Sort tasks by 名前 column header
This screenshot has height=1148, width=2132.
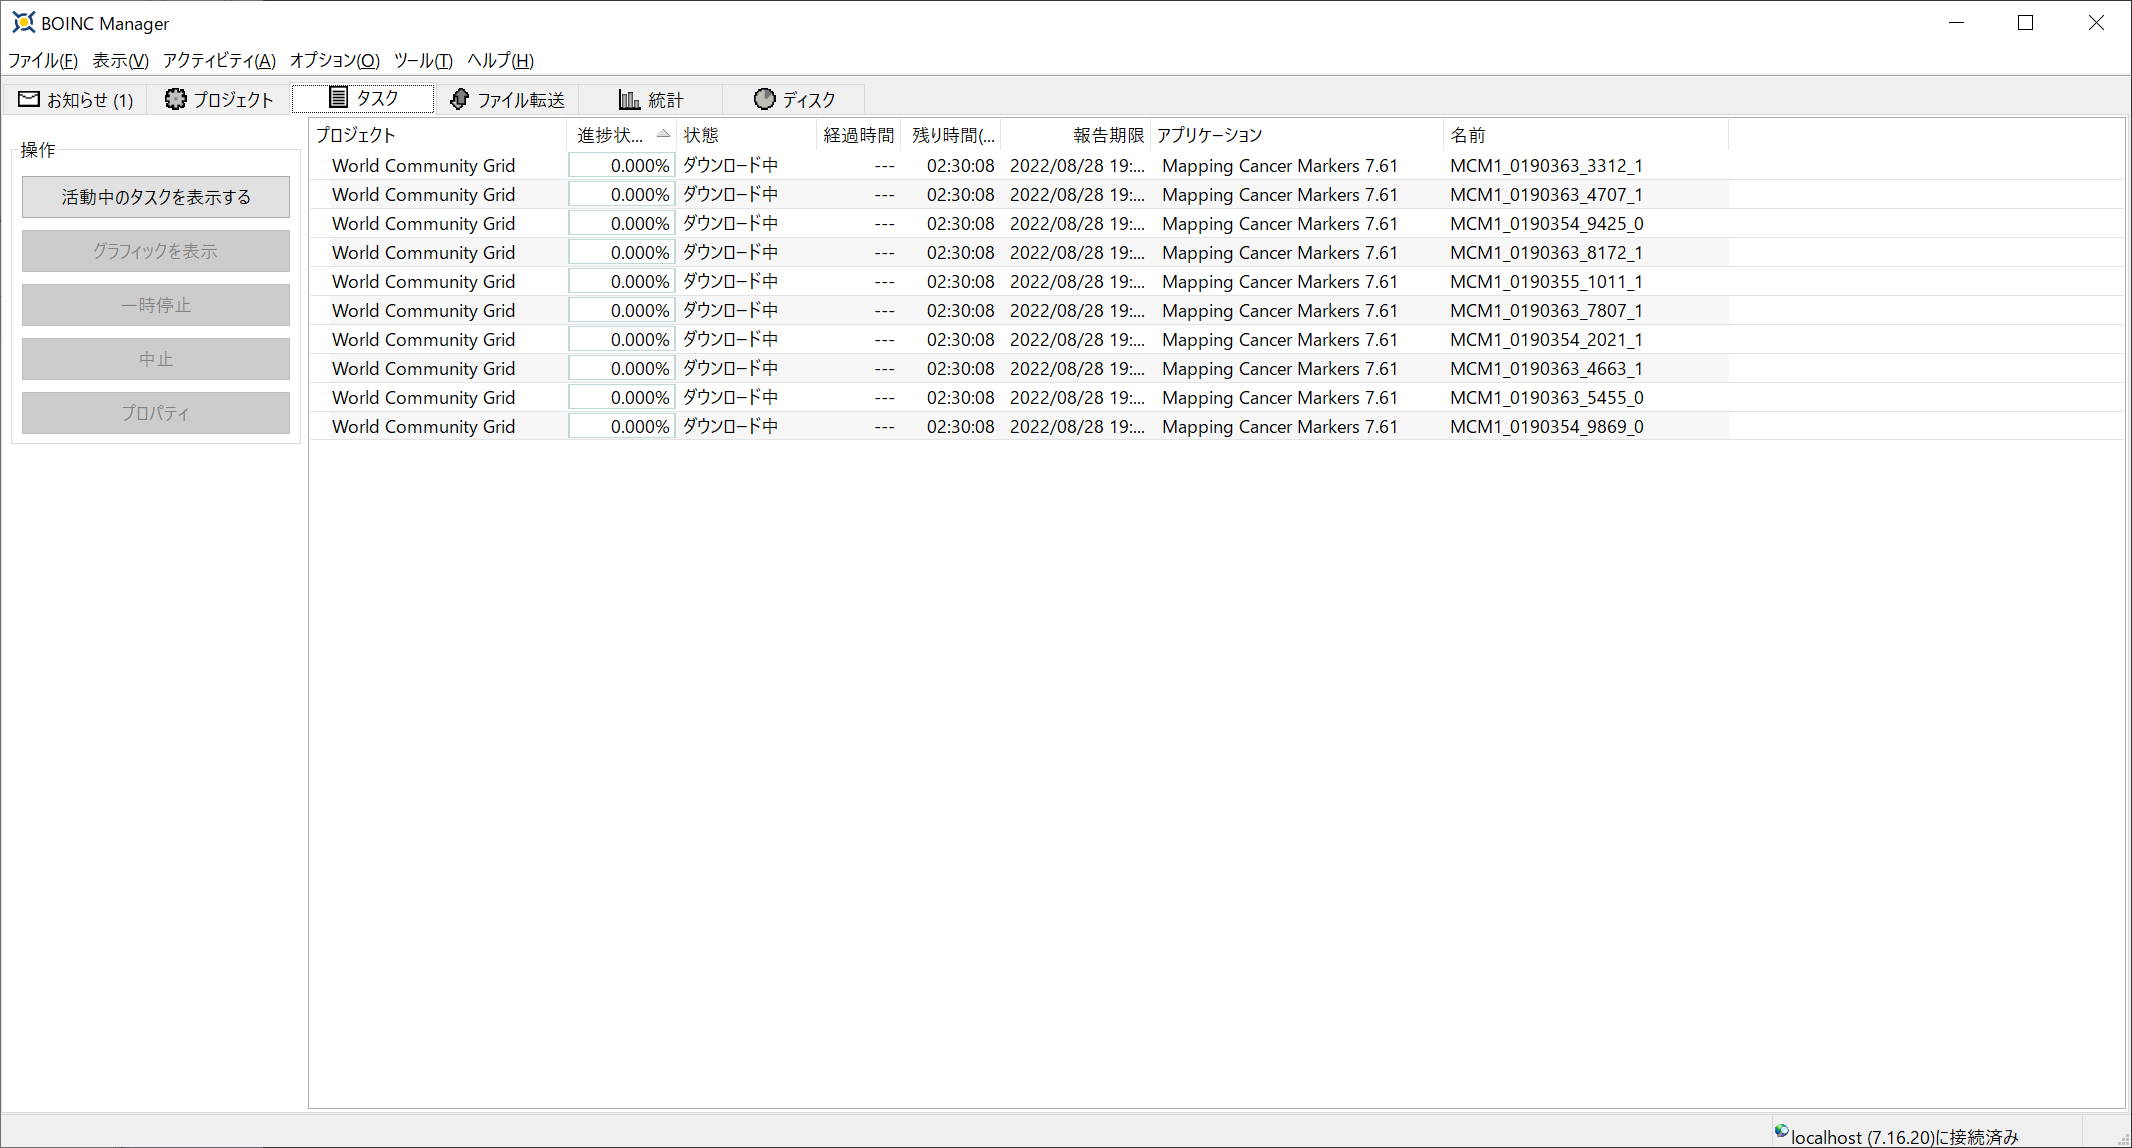click(1468, 135)
